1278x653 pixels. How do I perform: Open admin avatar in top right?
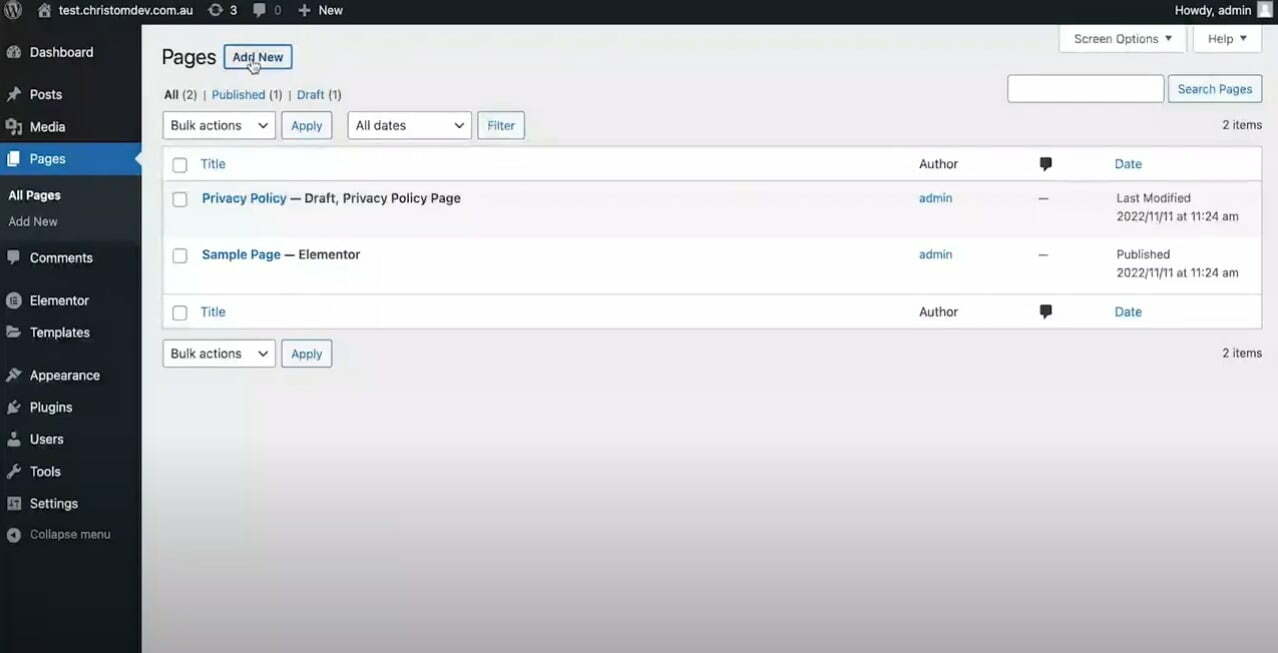[1265, 10]
